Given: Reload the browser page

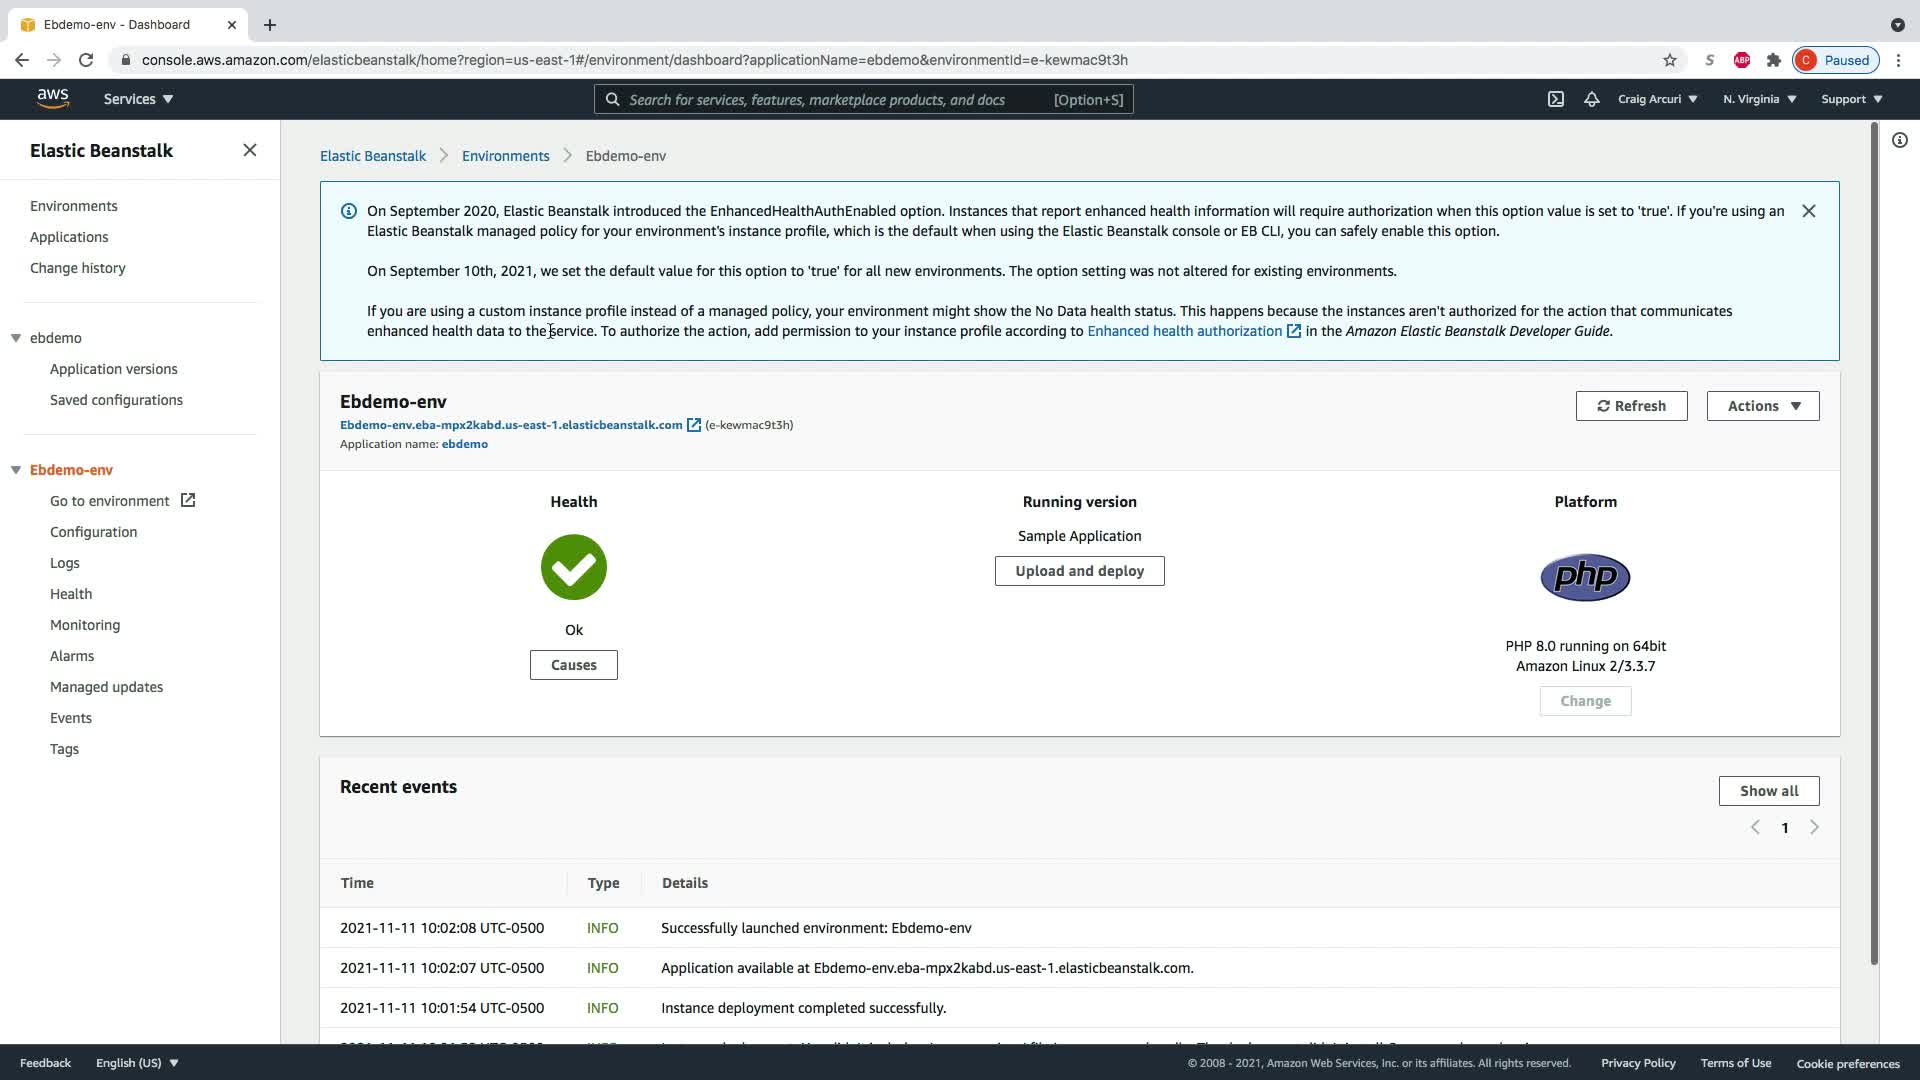Looking at the screenshot, I should [86, 60].
